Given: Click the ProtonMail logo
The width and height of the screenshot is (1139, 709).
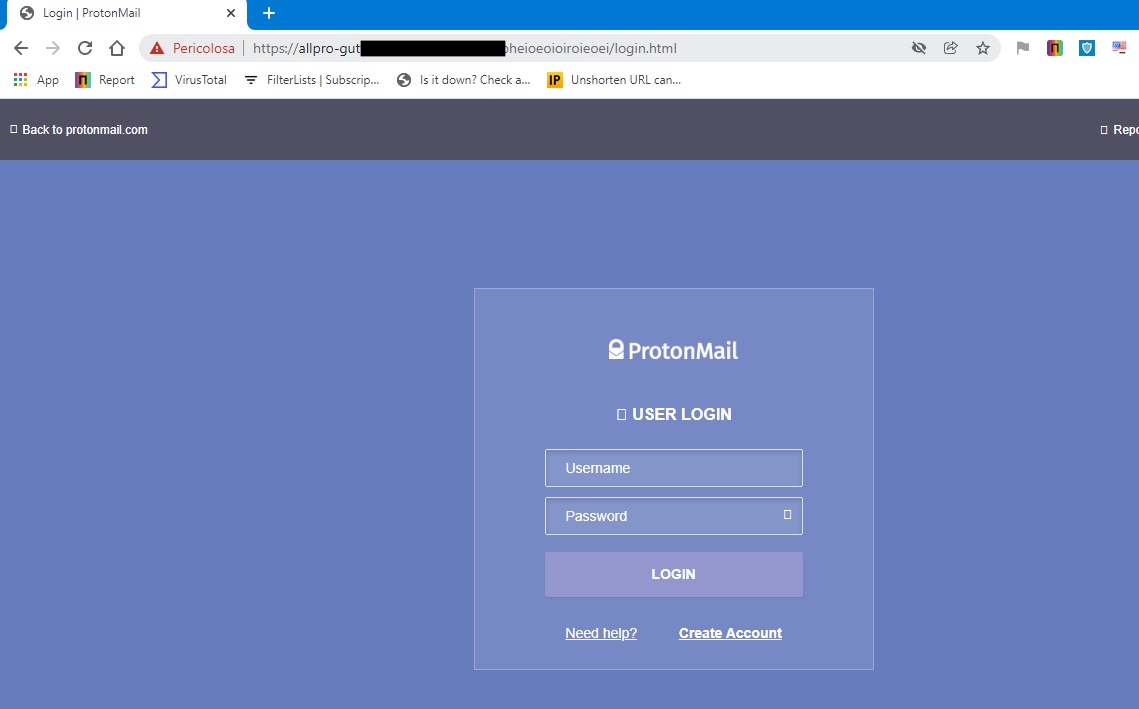Looking at the screenshot, I should (x=673, y=351).
